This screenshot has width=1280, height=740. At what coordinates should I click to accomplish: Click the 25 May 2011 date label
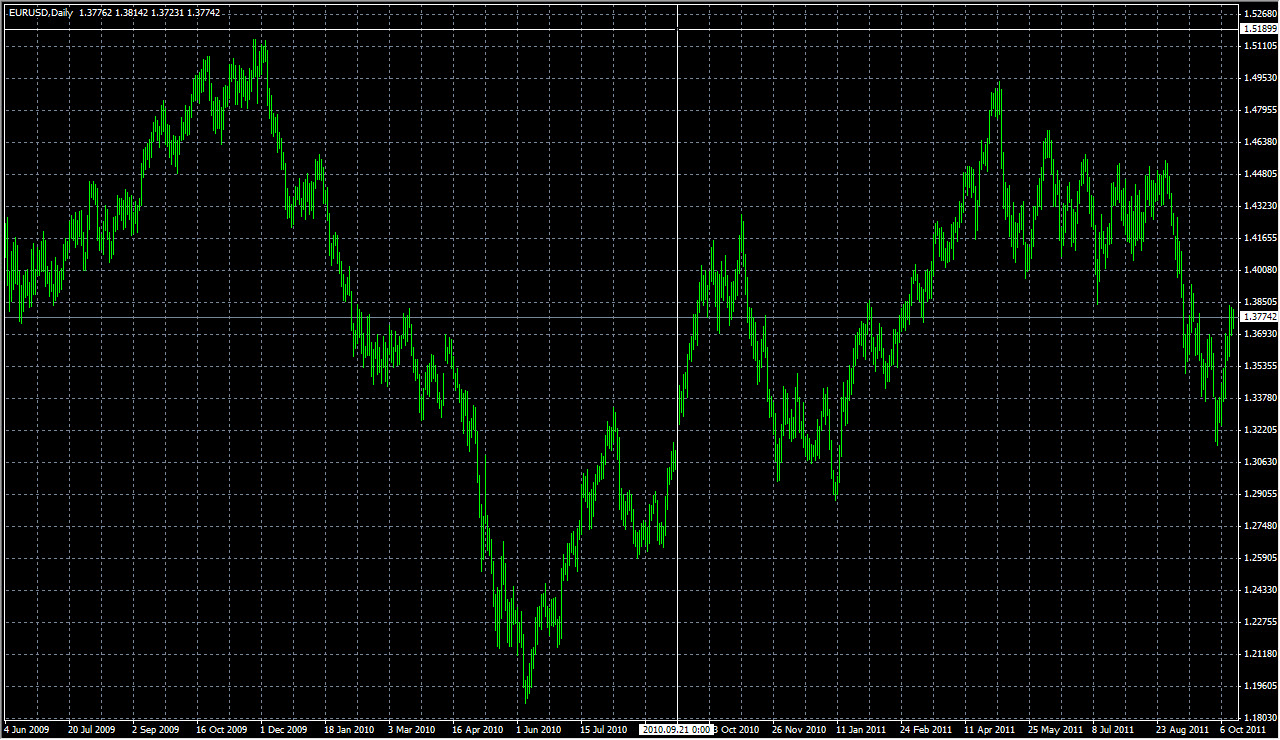[x=1055, y=730]
